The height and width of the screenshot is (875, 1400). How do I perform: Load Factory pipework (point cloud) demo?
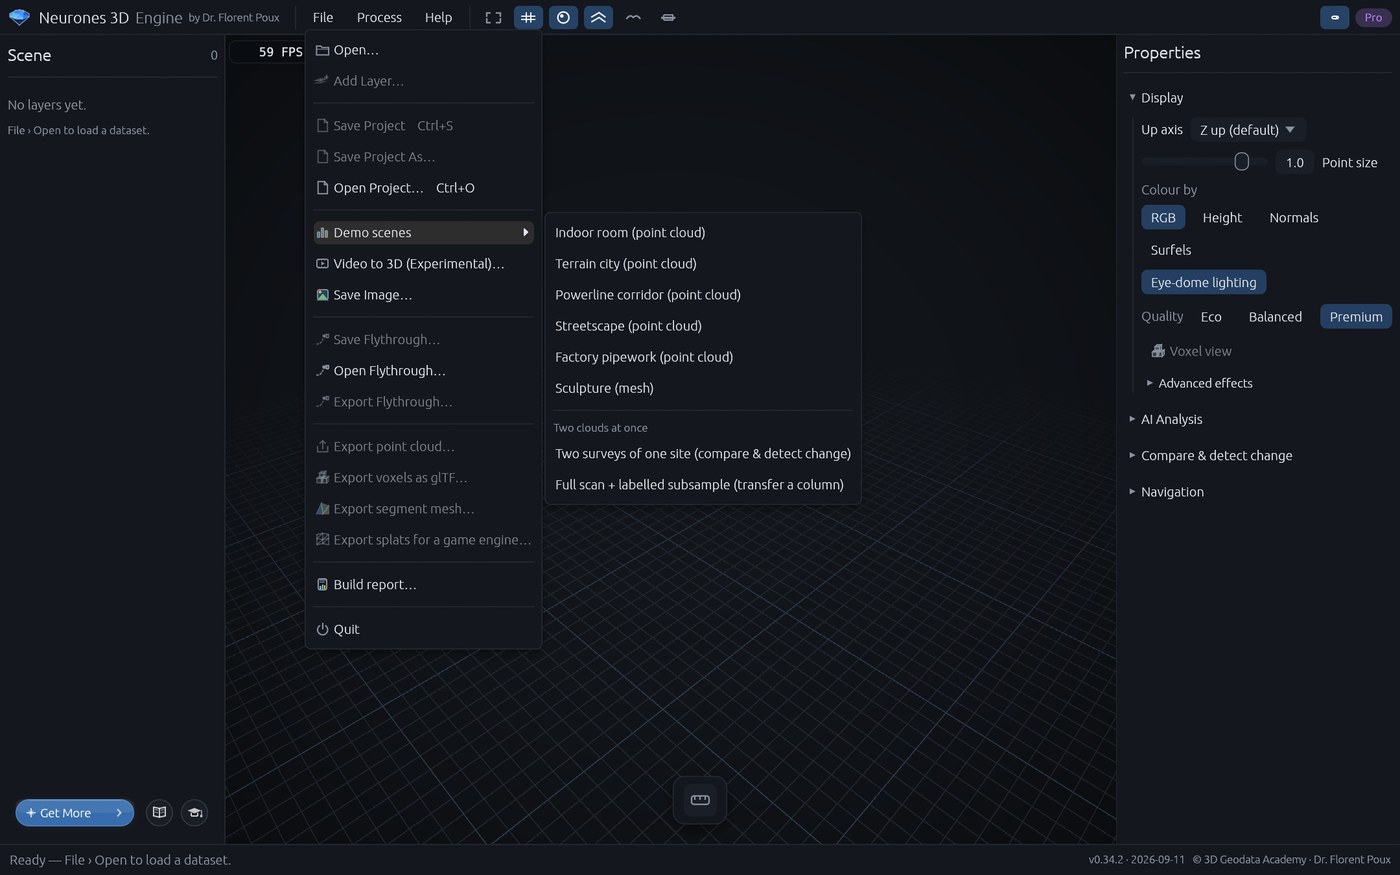(702, 357)
